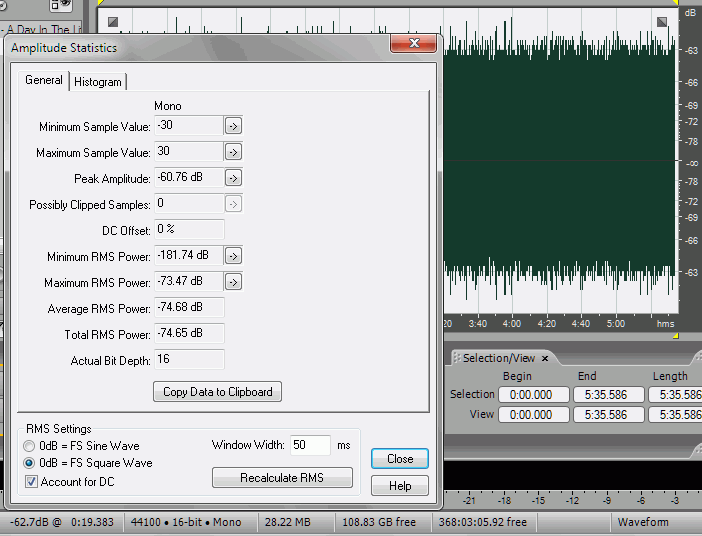Click the upper-left zoom handle on the waveform
The image size is (702, 536).
click(113, 21)
